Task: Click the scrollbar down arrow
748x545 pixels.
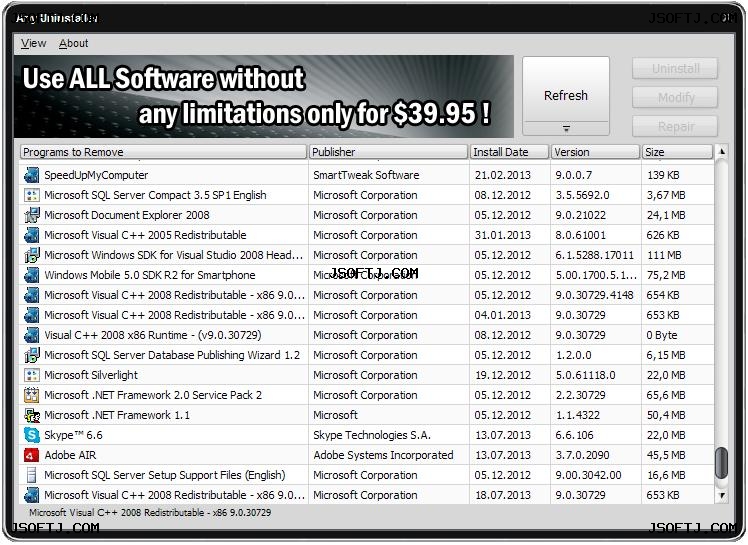Action: (722, 496)
